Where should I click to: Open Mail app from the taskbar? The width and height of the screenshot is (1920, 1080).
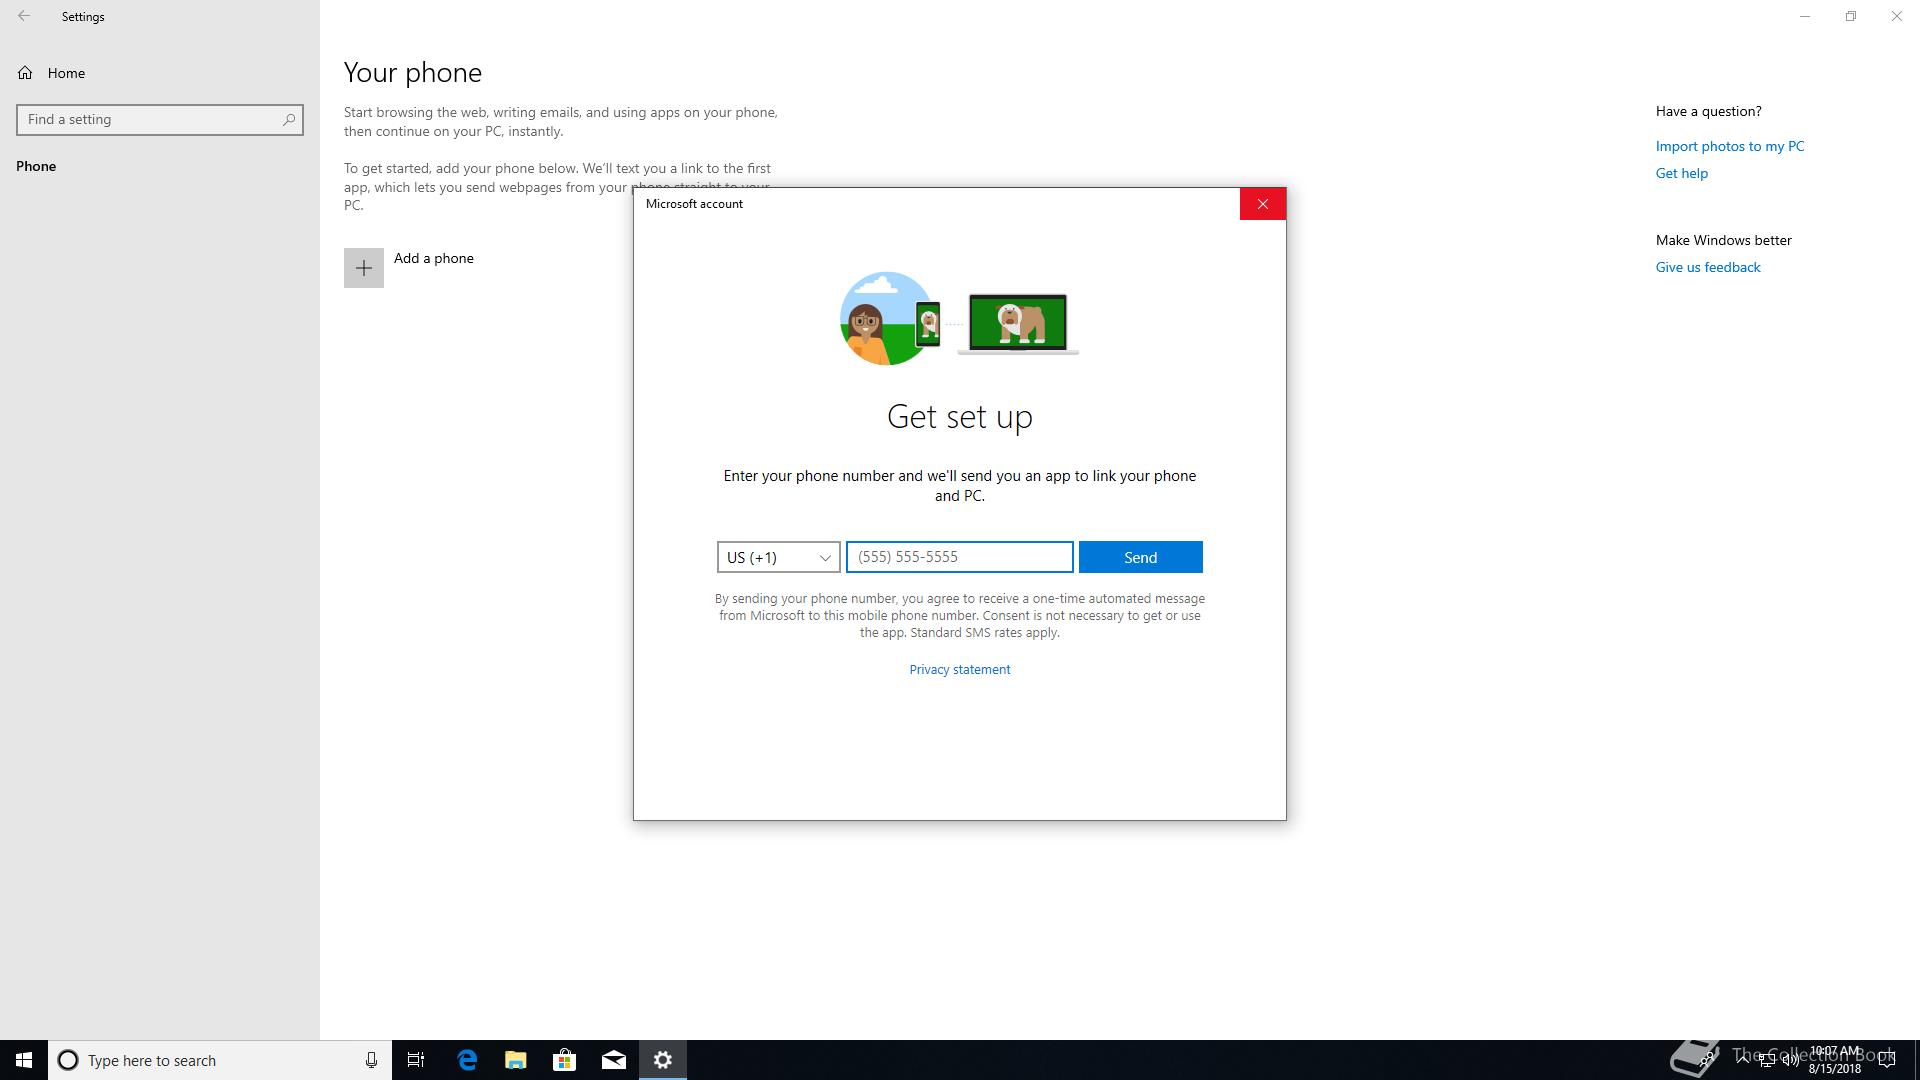pyautogui.click(x=614, y=1060)
